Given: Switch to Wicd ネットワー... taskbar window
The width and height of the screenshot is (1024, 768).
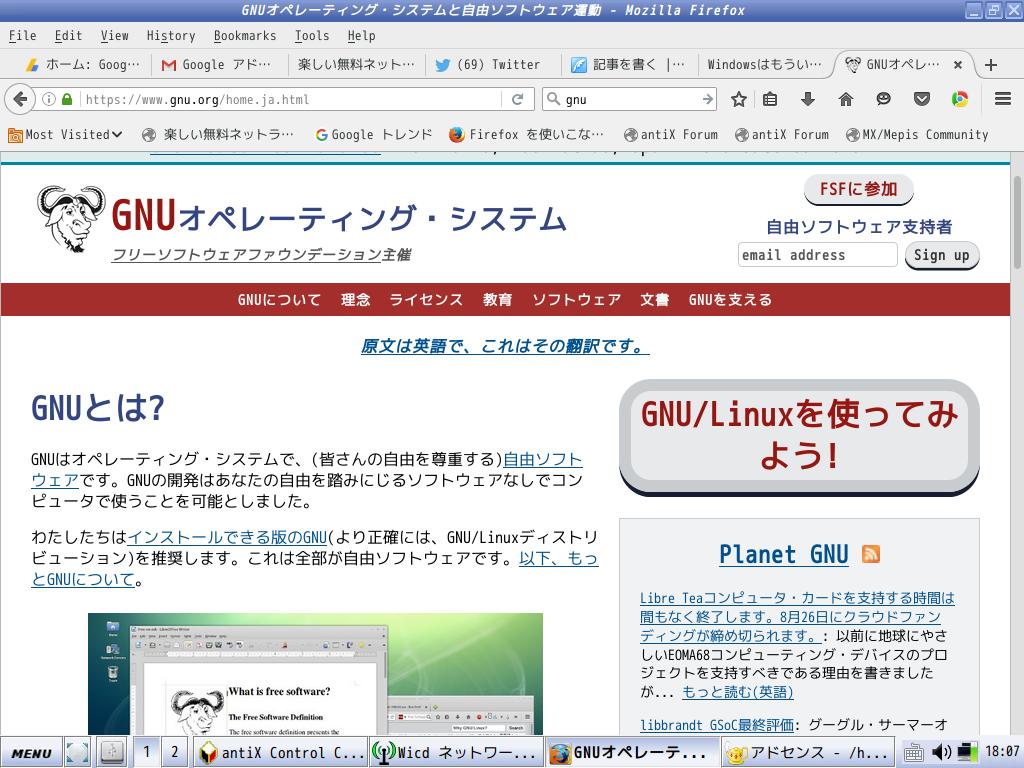Looking at the screenshot, I should point(456,752).
